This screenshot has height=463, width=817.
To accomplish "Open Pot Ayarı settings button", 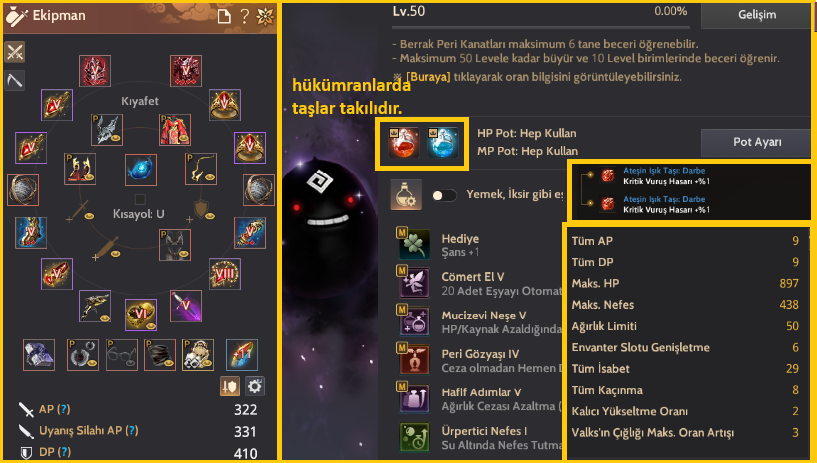I will pos(757,142).
